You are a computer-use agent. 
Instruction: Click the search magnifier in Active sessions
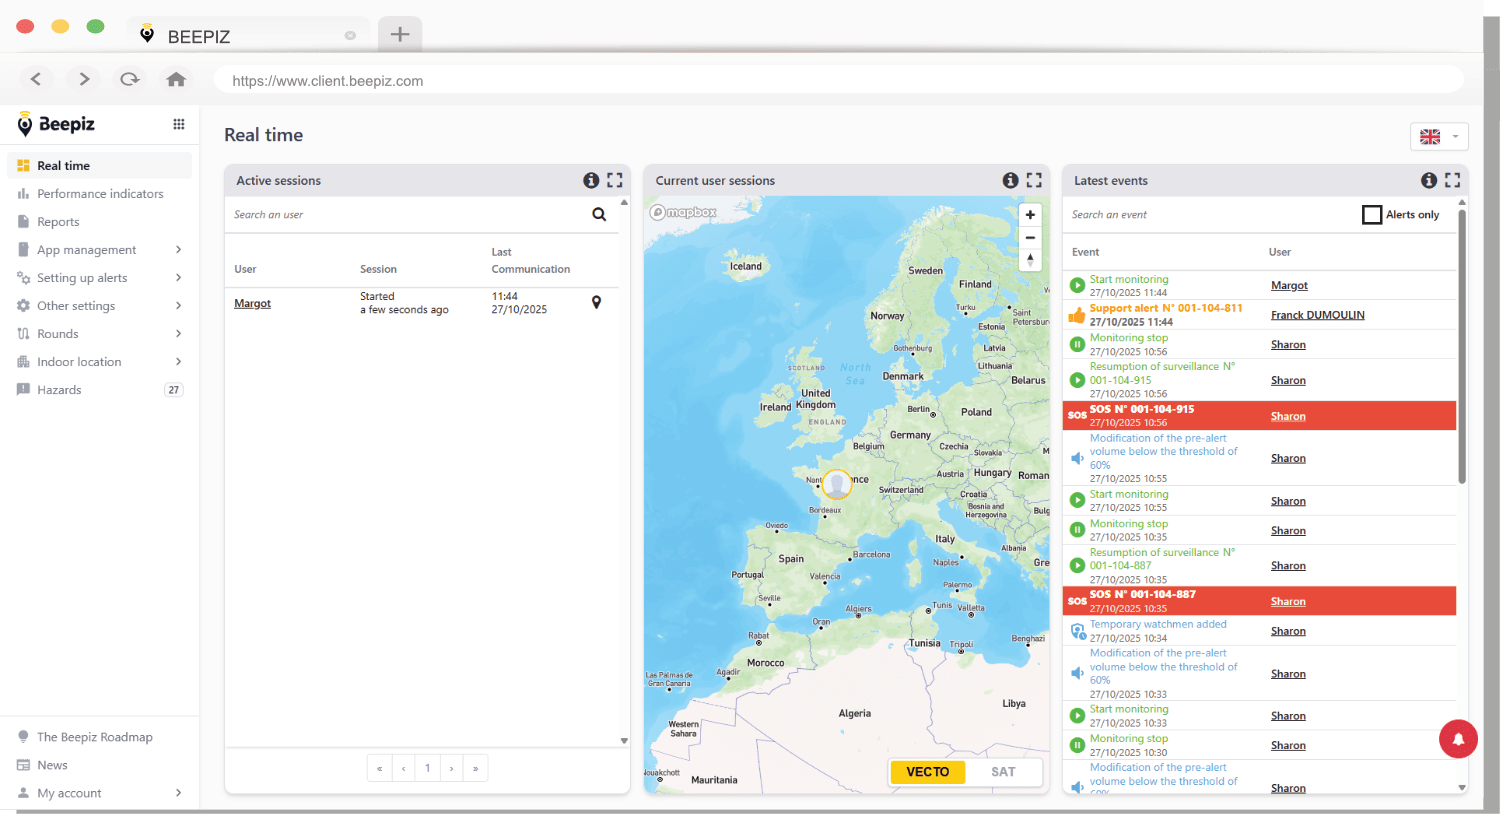[x=599, y=214]
